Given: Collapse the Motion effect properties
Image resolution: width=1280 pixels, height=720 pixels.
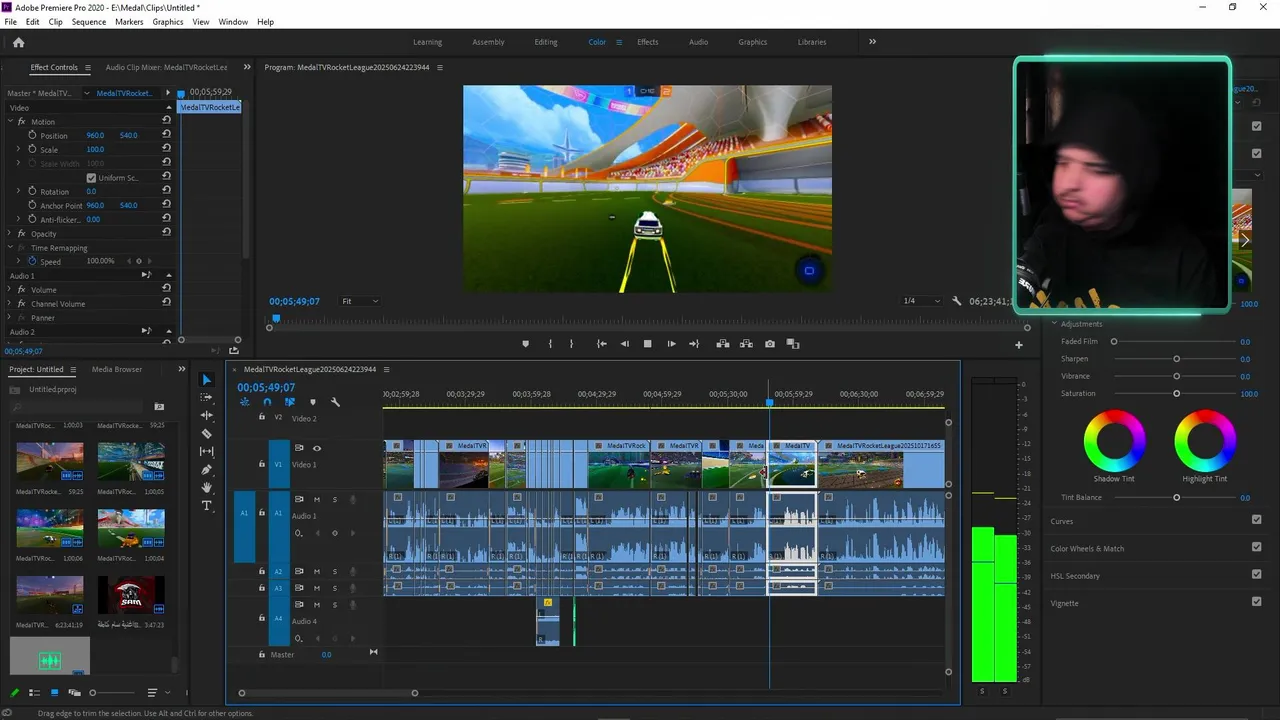Looking at the screenshot, I should coord(10,121).
